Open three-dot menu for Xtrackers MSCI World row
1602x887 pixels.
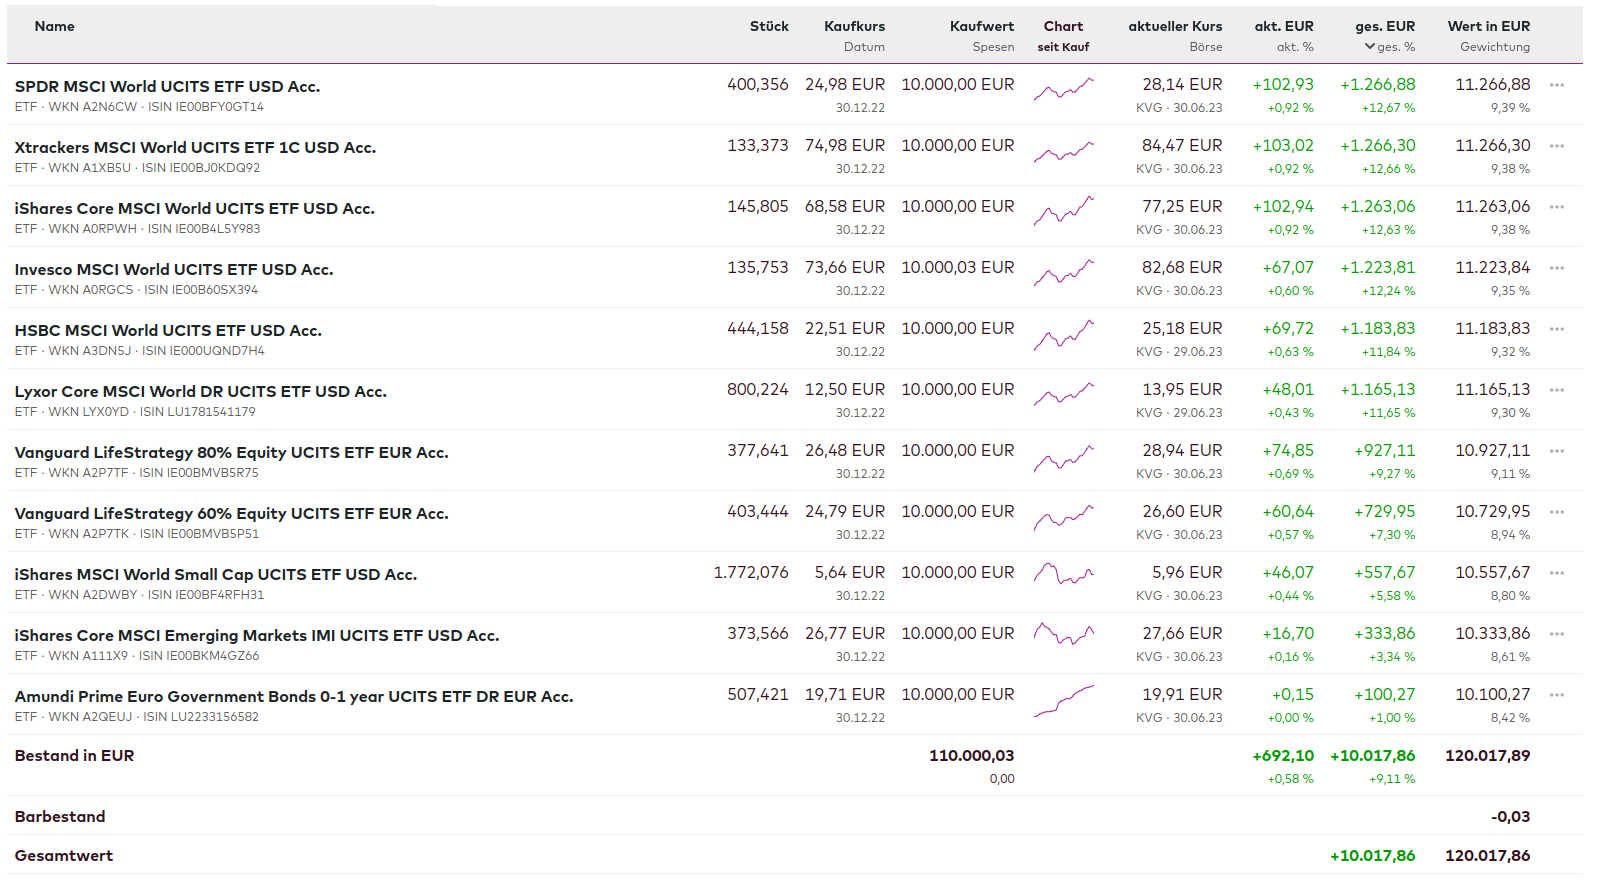point(1556,146)
